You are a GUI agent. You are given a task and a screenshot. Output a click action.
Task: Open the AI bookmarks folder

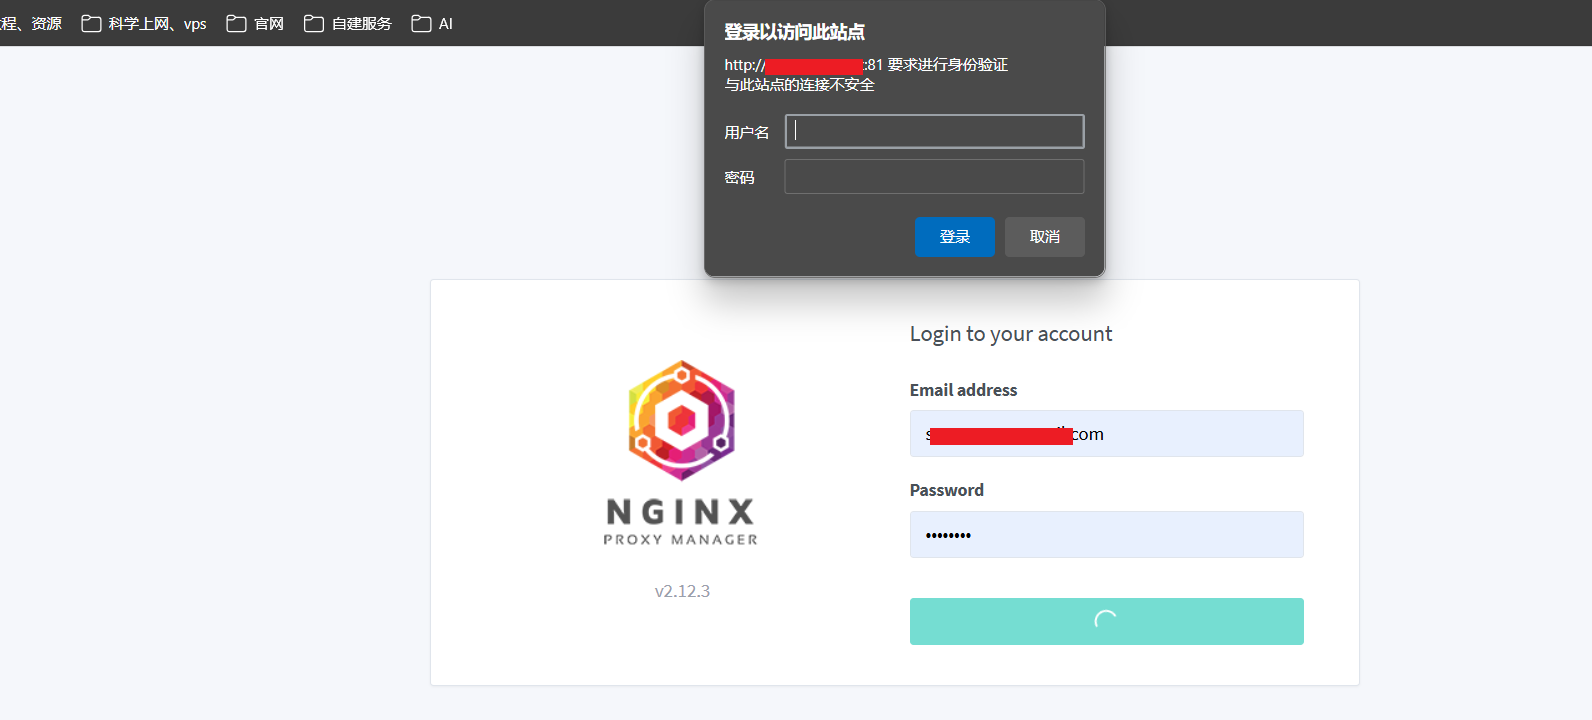tap(432, 23)
